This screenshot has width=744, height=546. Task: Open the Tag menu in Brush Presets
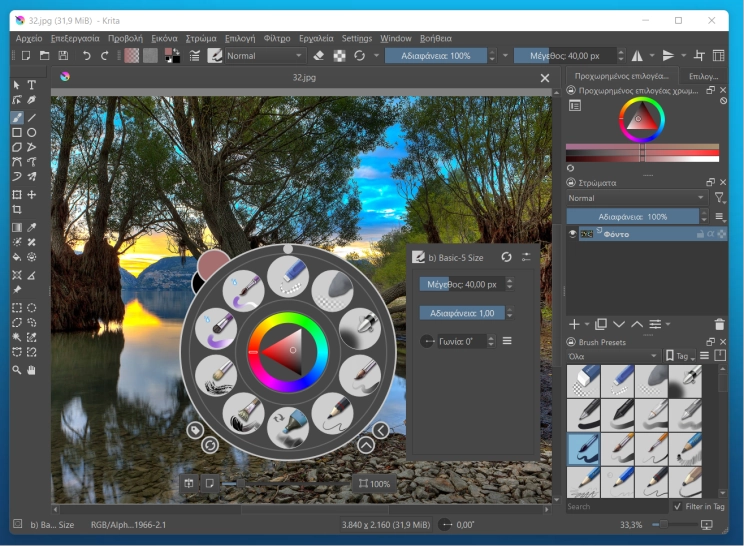pyautogui.click(x=681, y=356)
